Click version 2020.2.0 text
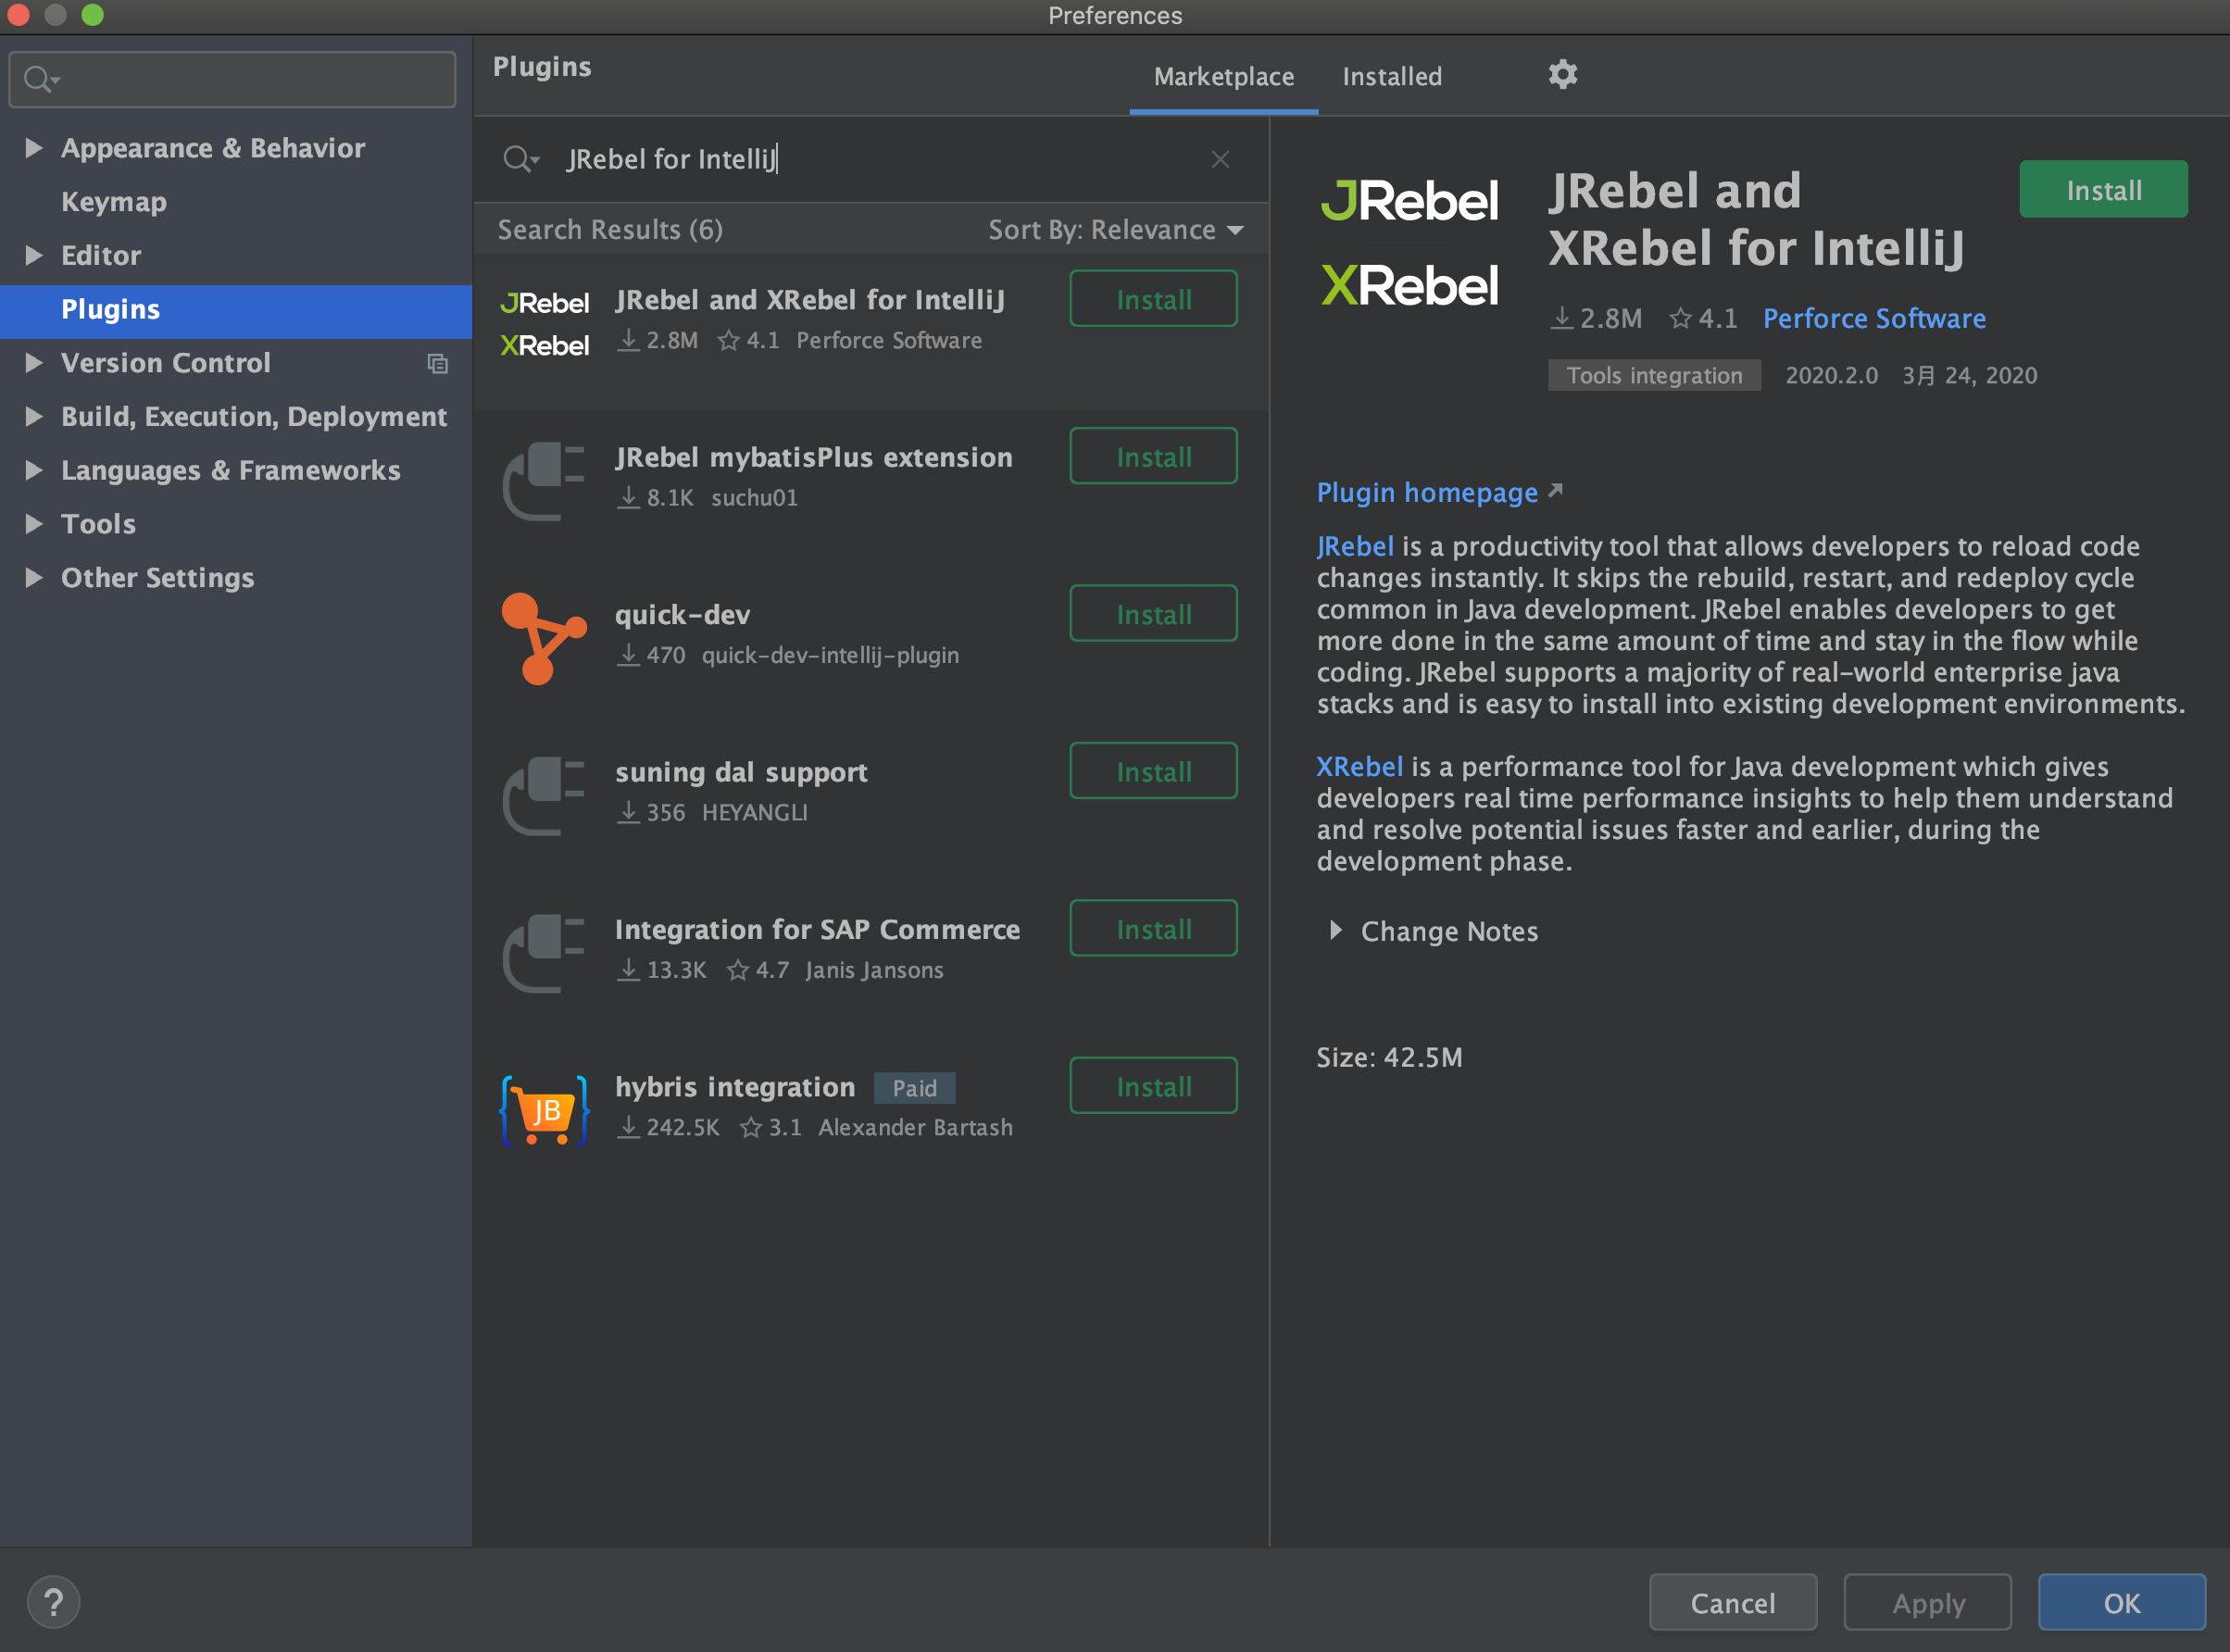The image size is (2230, 1652). coord(1831,375)
